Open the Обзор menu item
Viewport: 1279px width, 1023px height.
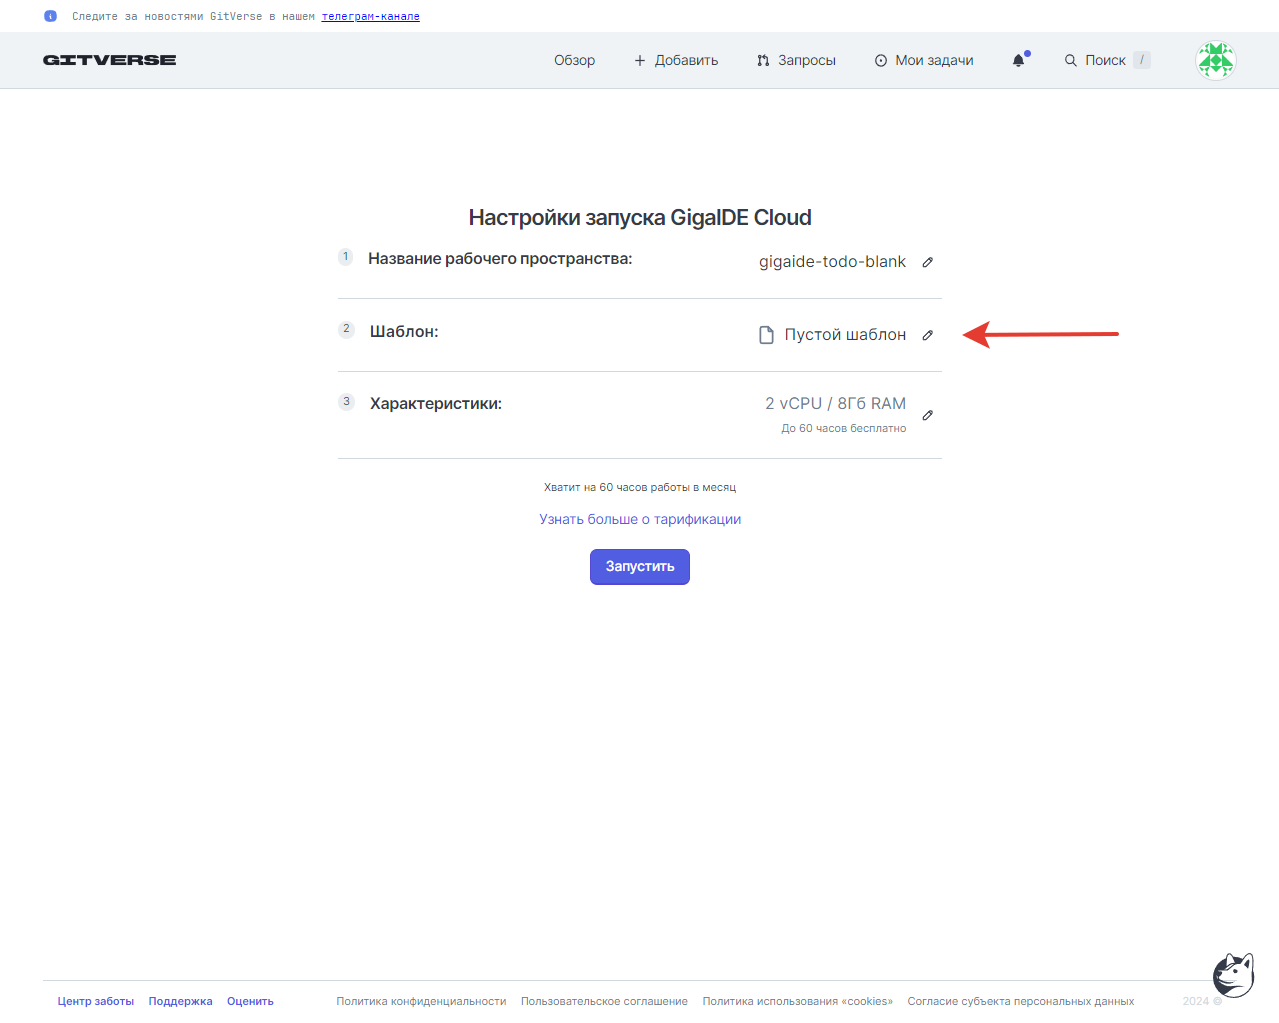(x=574, y=60)
